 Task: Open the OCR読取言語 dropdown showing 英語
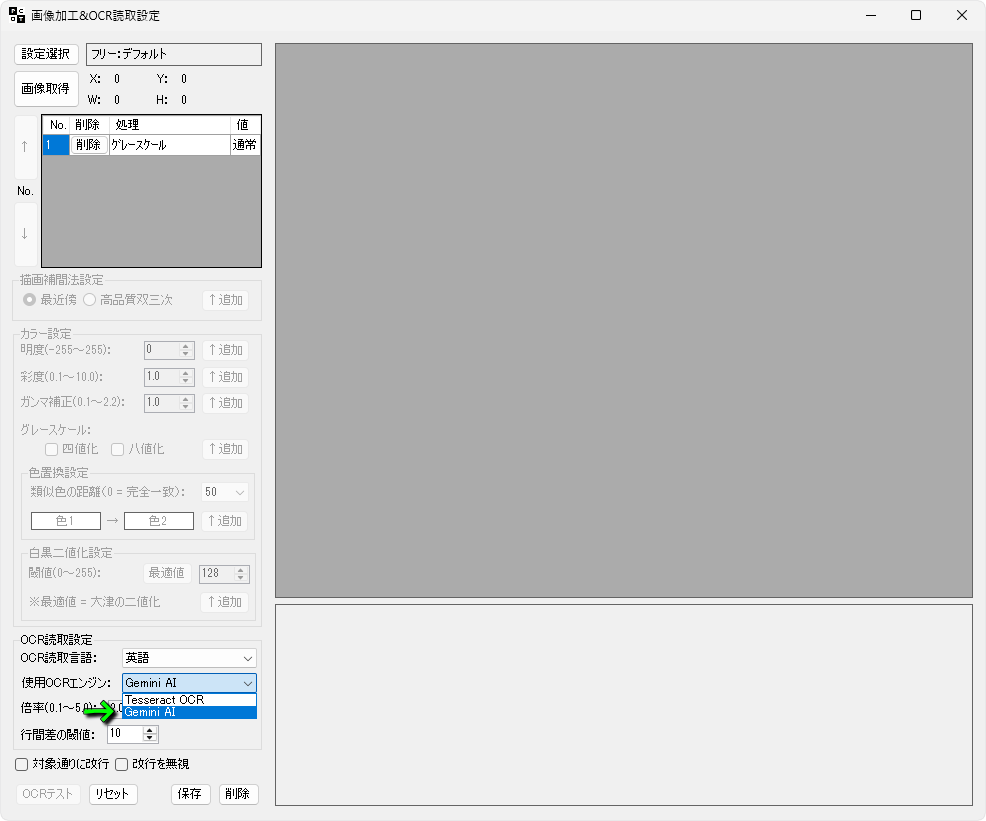[x=189, y=658]
